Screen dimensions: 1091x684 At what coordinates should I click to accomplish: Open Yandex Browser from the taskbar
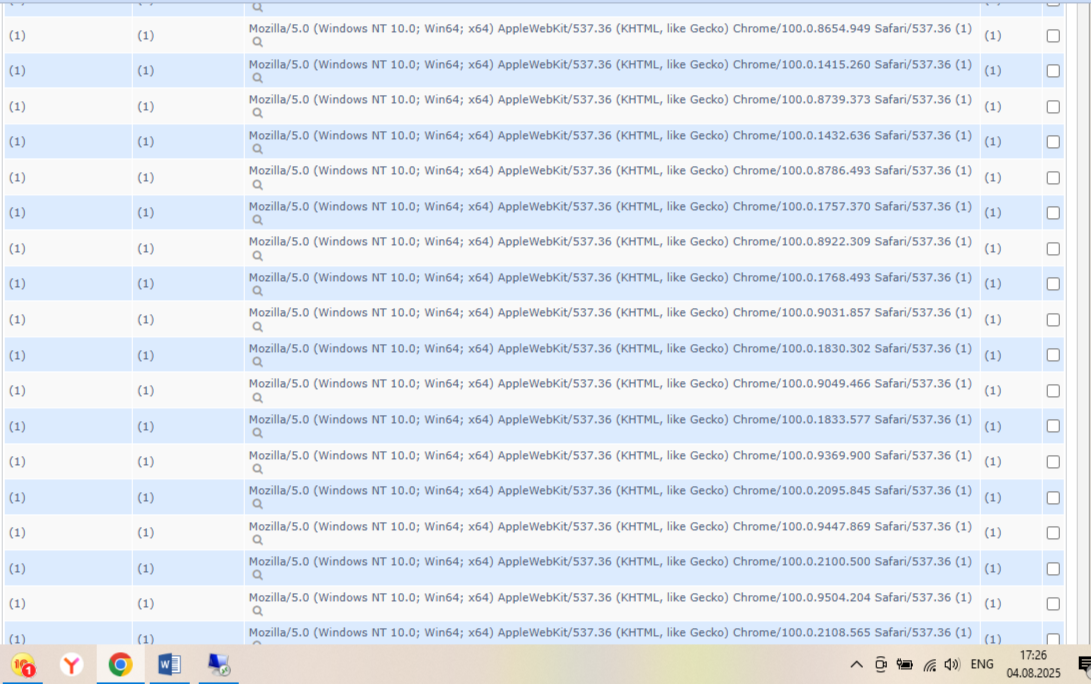(72, 665)
